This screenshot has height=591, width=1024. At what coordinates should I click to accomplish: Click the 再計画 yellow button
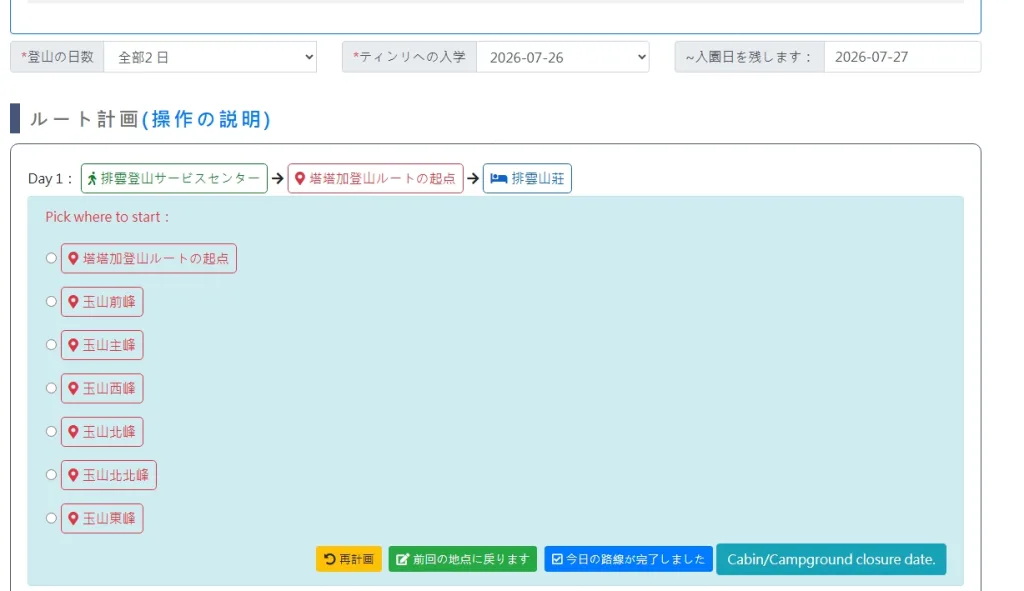(349, 559)
